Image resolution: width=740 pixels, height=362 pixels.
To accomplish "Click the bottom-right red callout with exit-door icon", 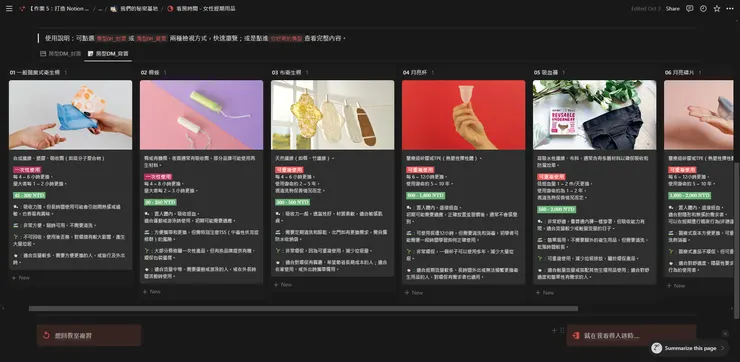I will tap(631, 336).
